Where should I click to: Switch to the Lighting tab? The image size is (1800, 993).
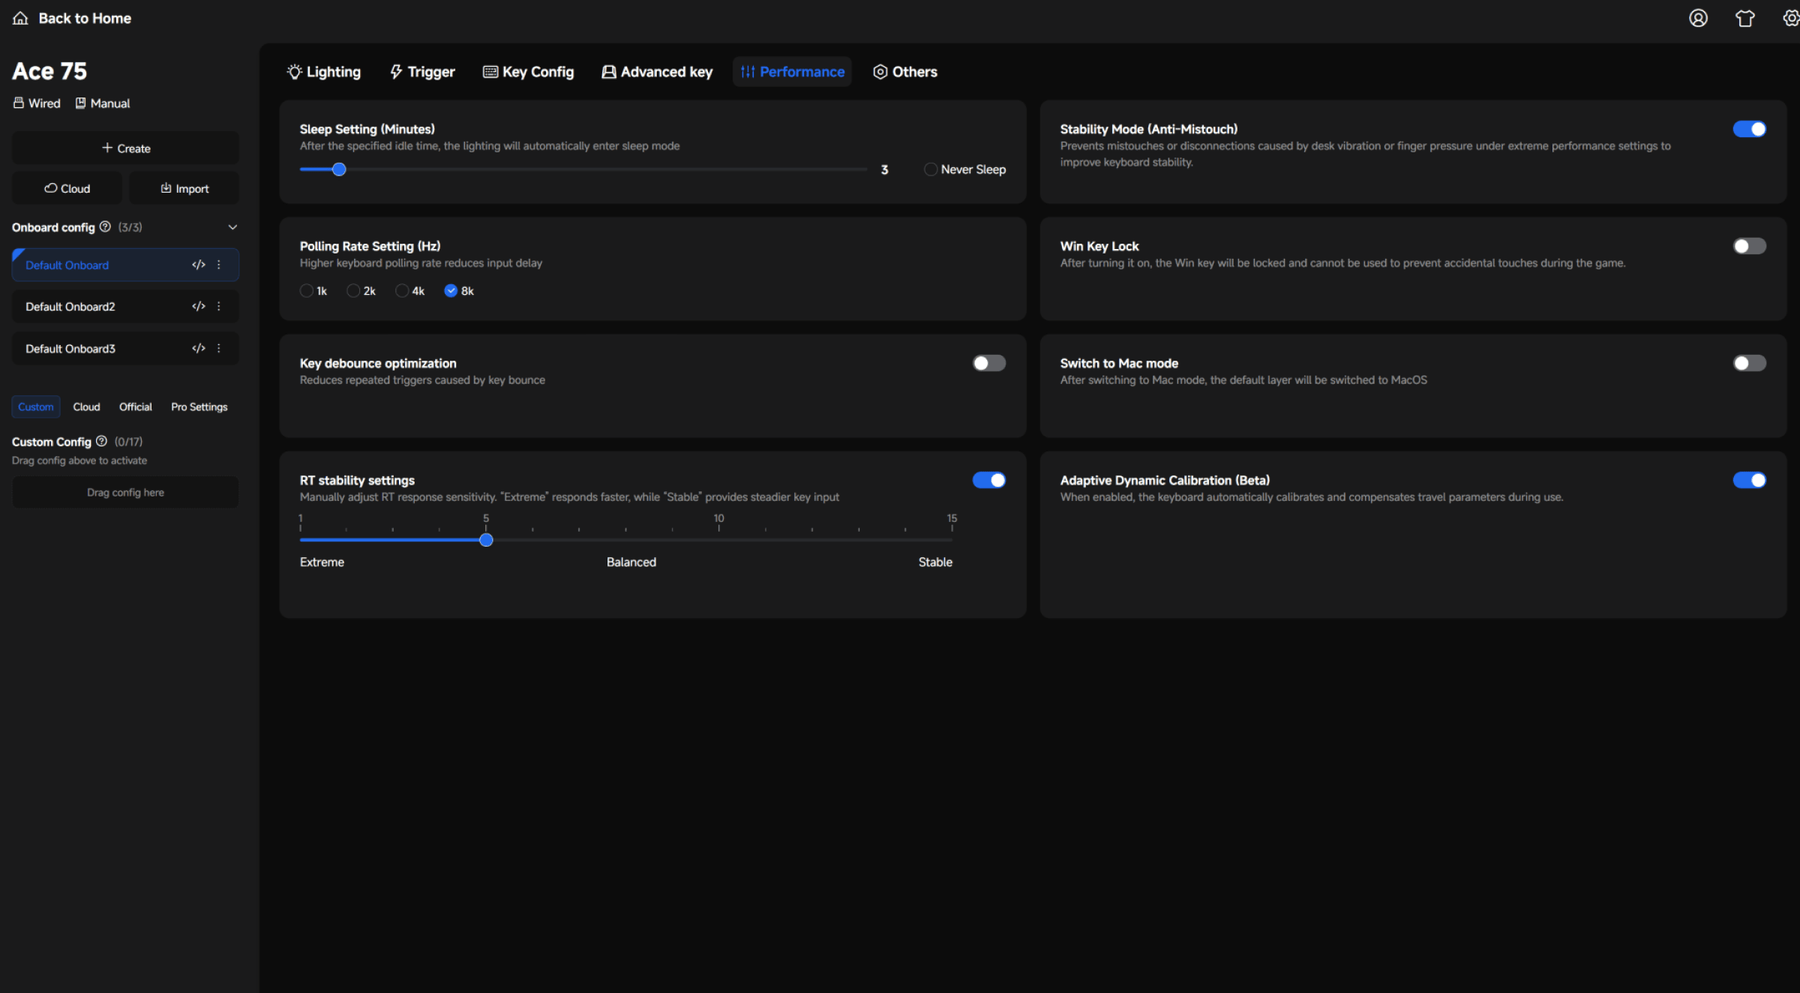[324, 72]
